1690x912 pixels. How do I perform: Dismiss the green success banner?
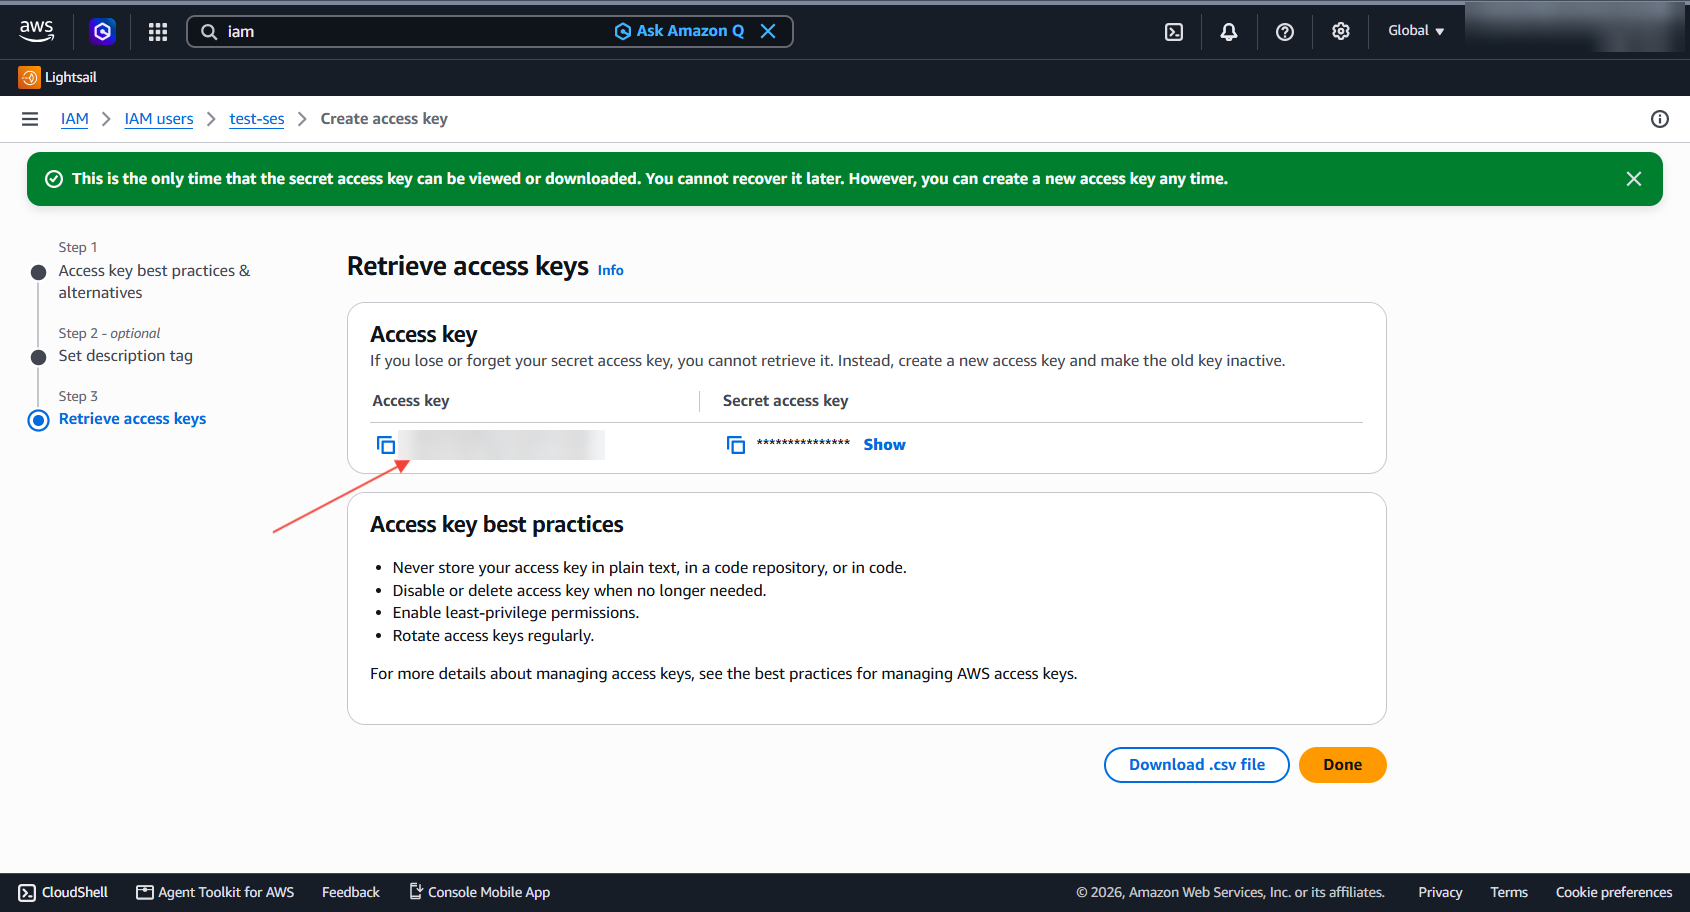pos(1634,179)
